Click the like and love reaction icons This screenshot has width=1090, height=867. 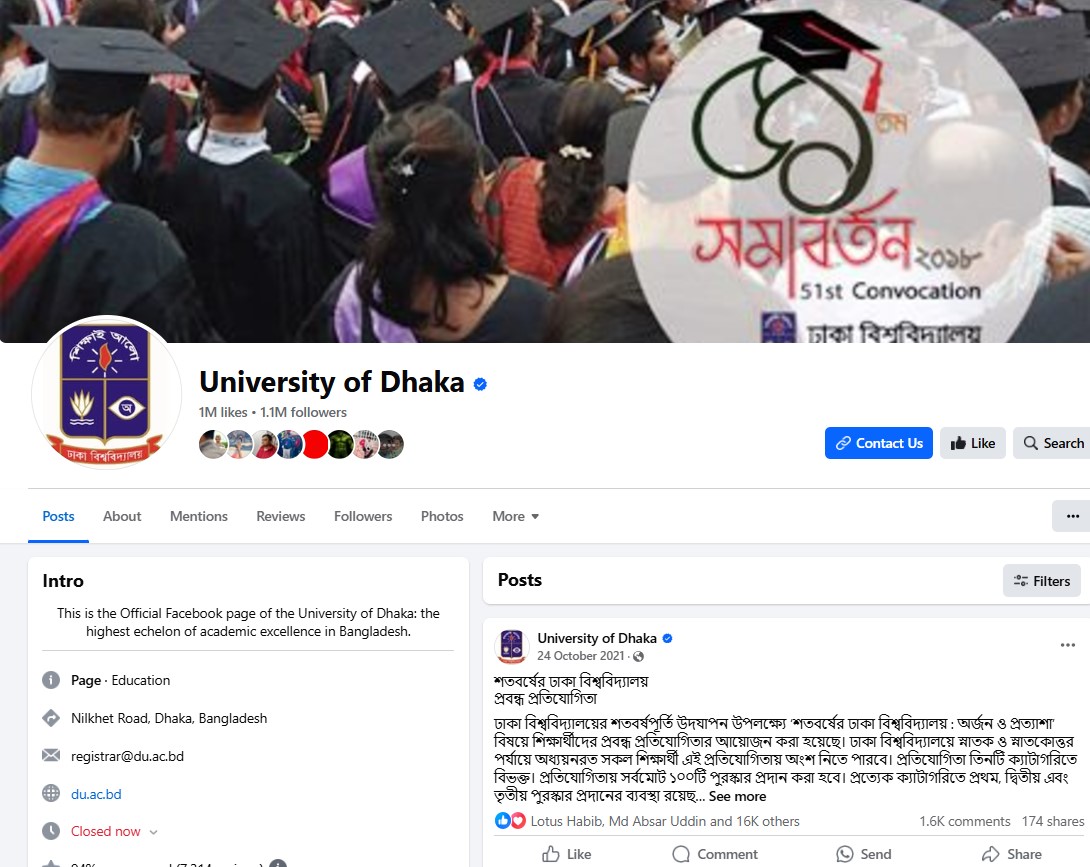(510, 821)
